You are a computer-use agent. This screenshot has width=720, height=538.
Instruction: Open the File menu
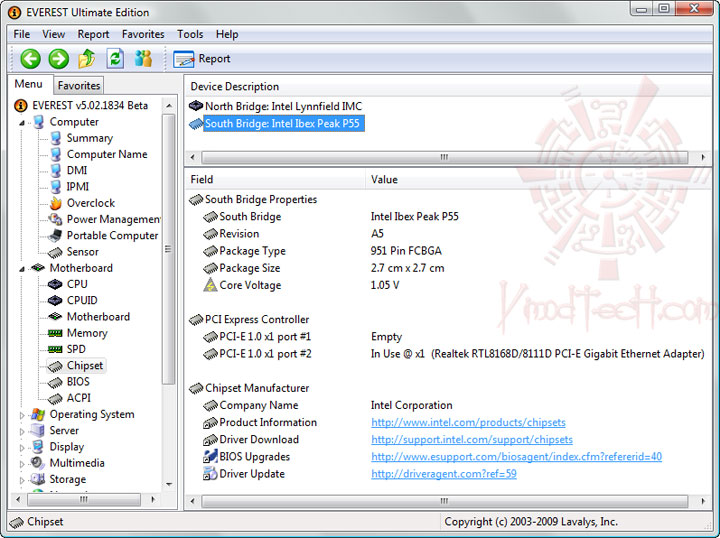22,34
